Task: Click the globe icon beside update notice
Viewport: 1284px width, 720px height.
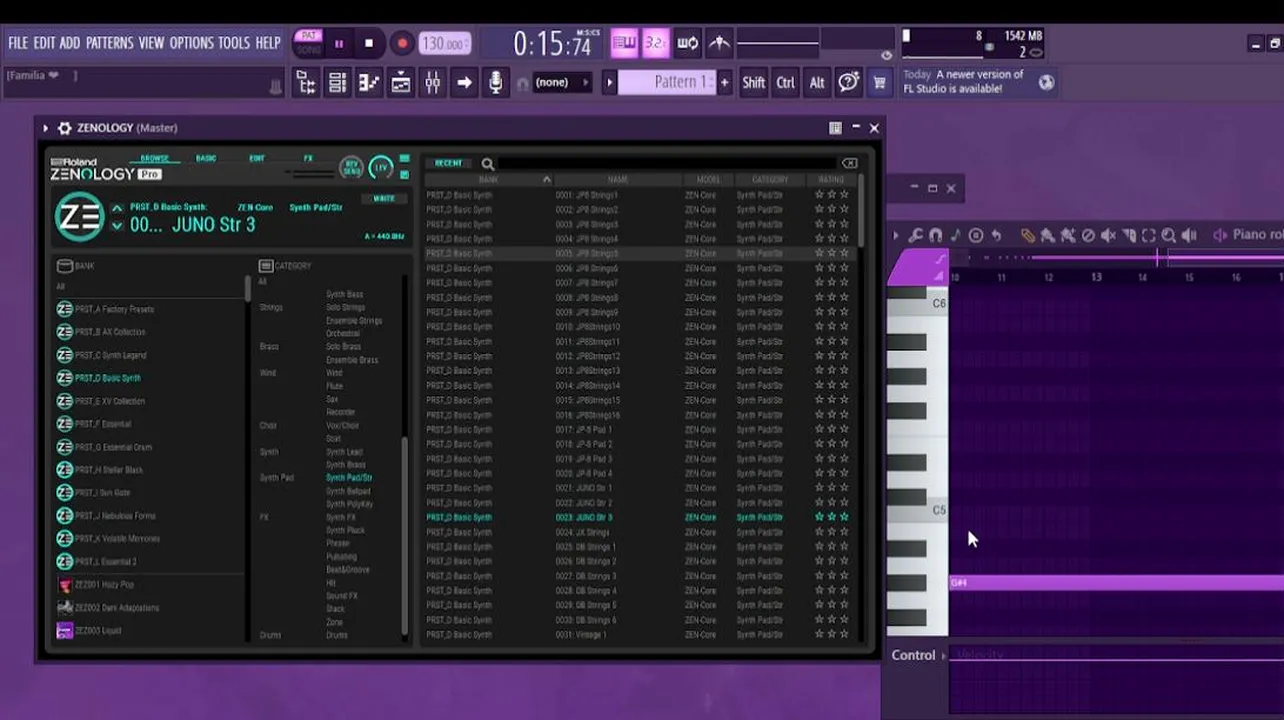Action: pos(1046,82)
